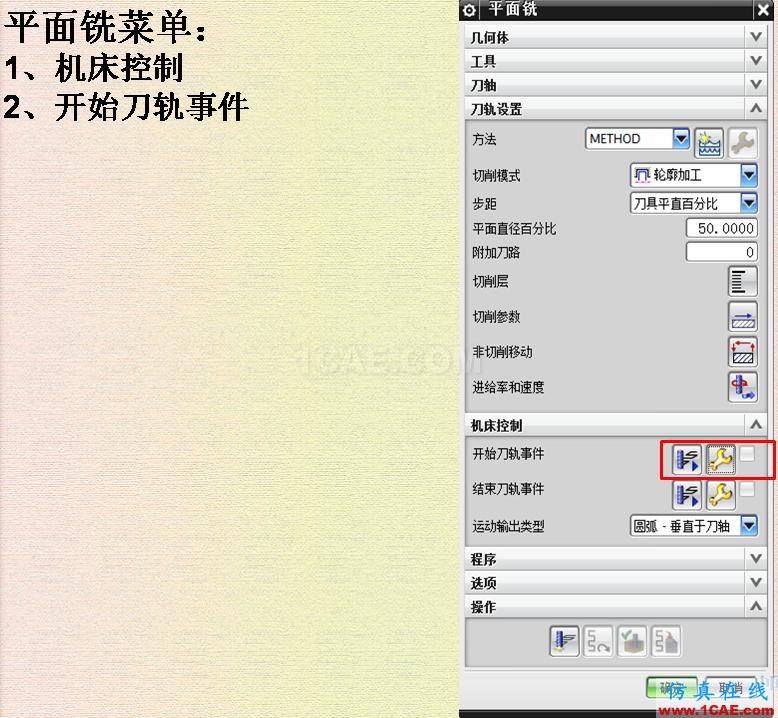Viewport: 778px width, 718px height.
Task: Click the list tool path icon
Action: tap(666, 641)
